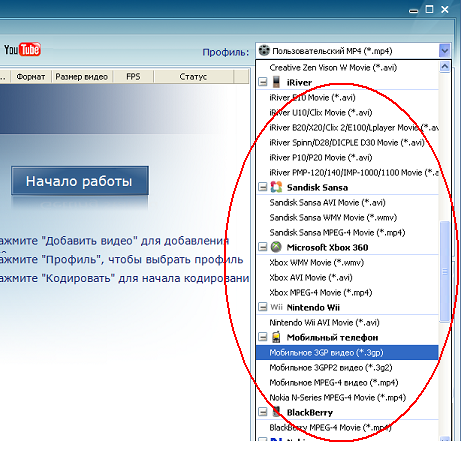Click the Microsoft Xbox 360 group icon

click(276, 247)
